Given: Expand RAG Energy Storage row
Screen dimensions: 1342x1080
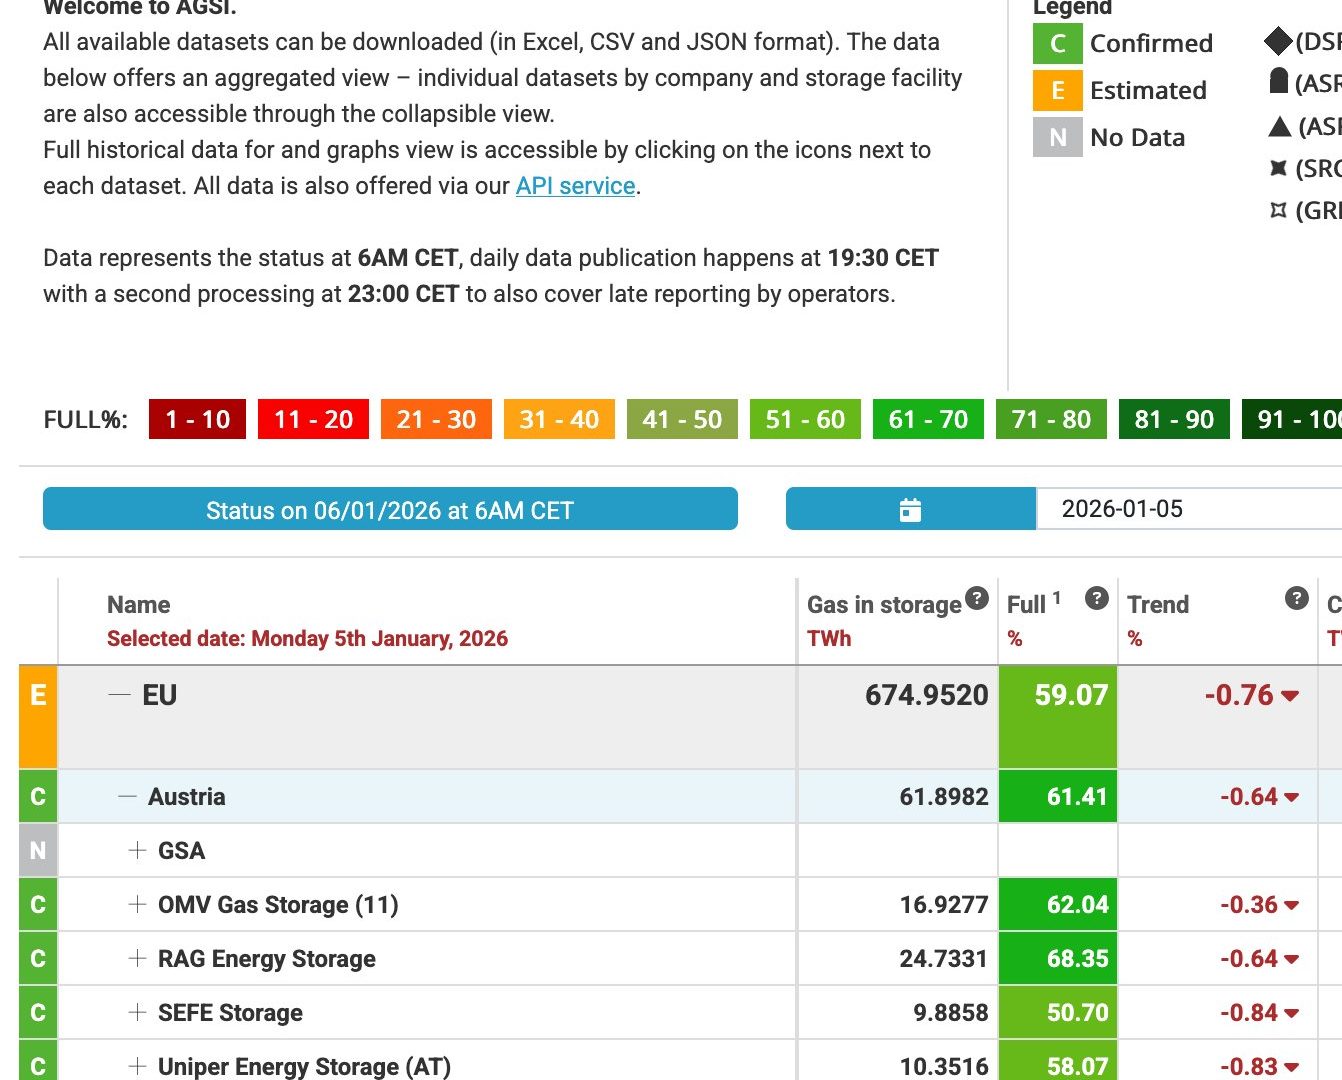Looking at the screenshot, I should (137, 959).
